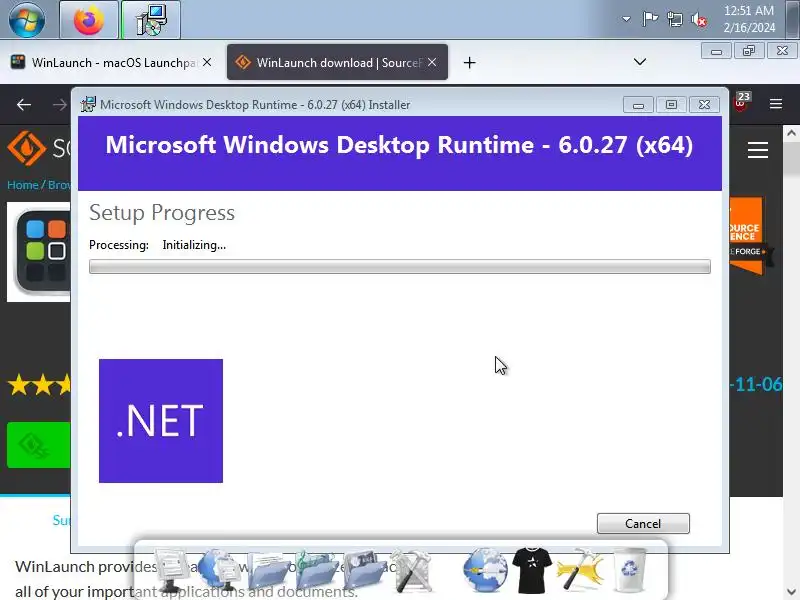
Task: Open the pictures folder dock icon
Action: click(x=364, y=572)
